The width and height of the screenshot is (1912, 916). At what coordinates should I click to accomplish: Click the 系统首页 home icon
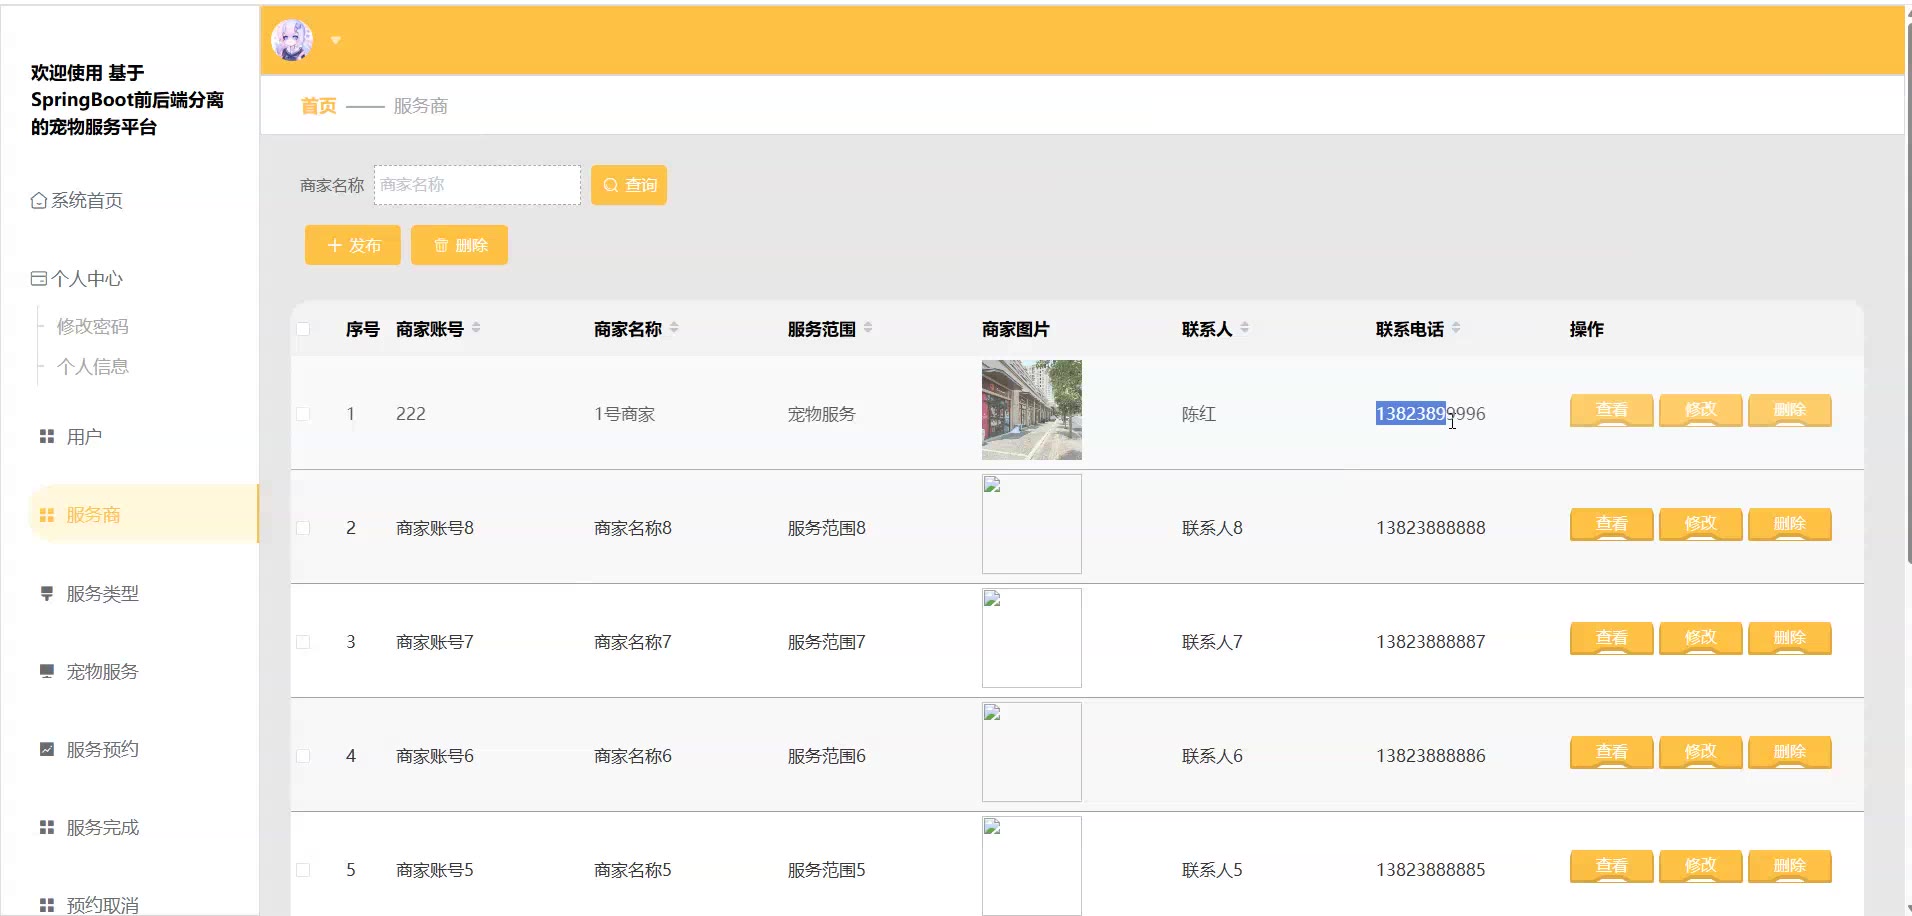point(39,201)
